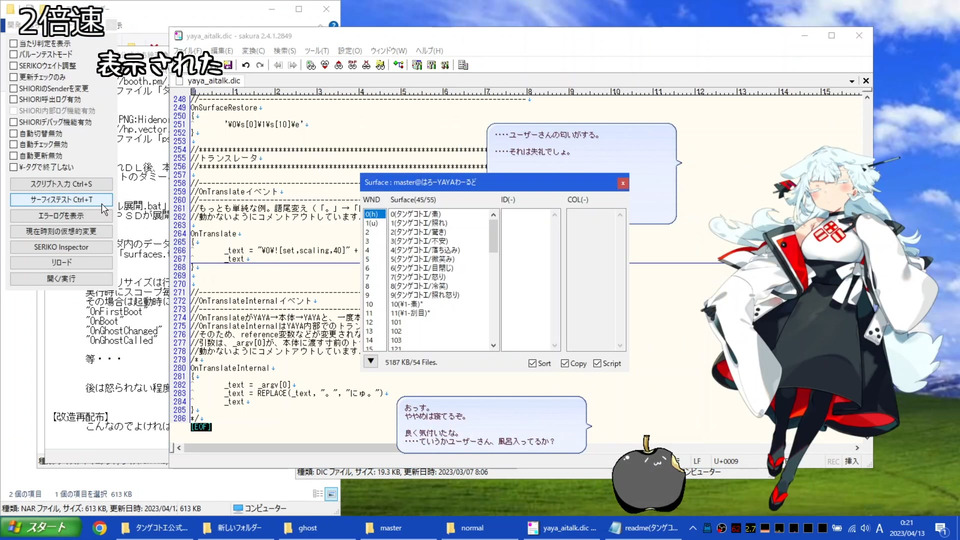960x540 pixels.
Task: Toggle the ¥-タグで終了しない checkbox
Action: (x=13, y=167)
